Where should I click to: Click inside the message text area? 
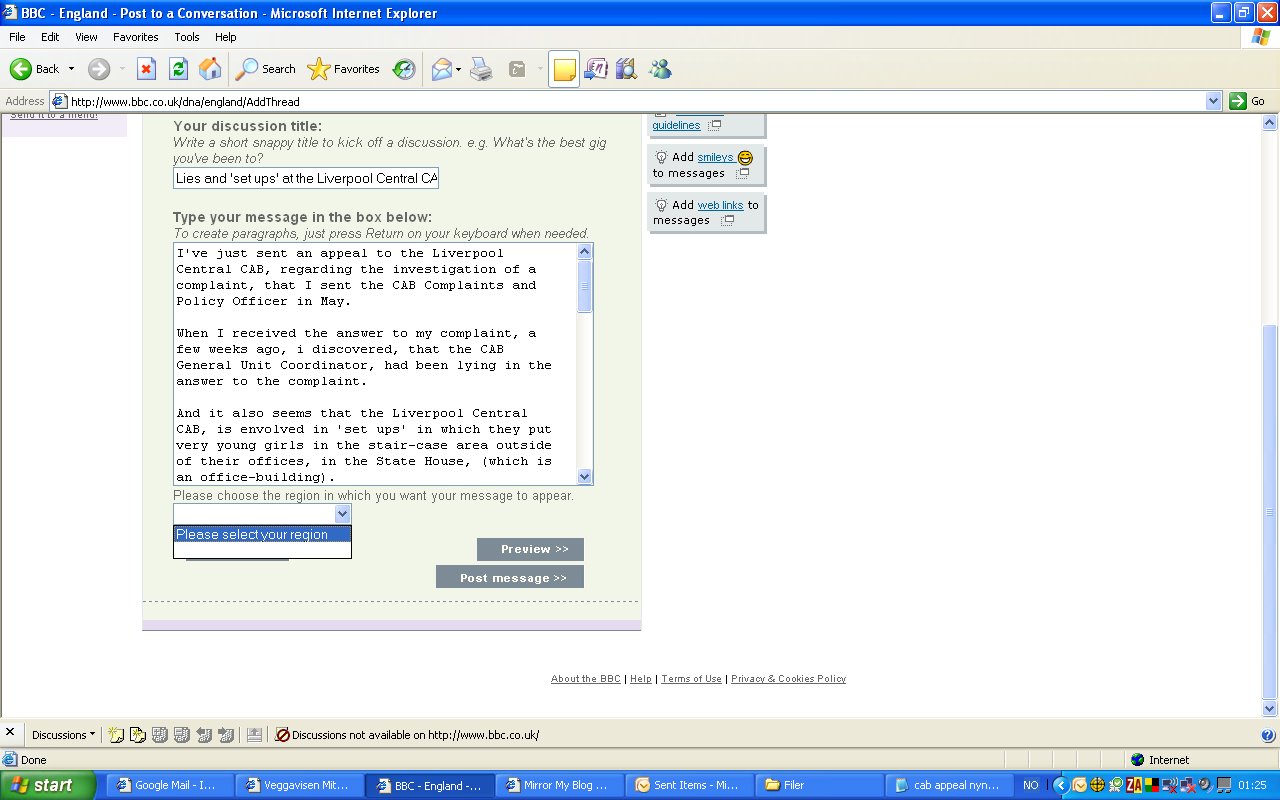pyautogui.click(x=376, y=364)
